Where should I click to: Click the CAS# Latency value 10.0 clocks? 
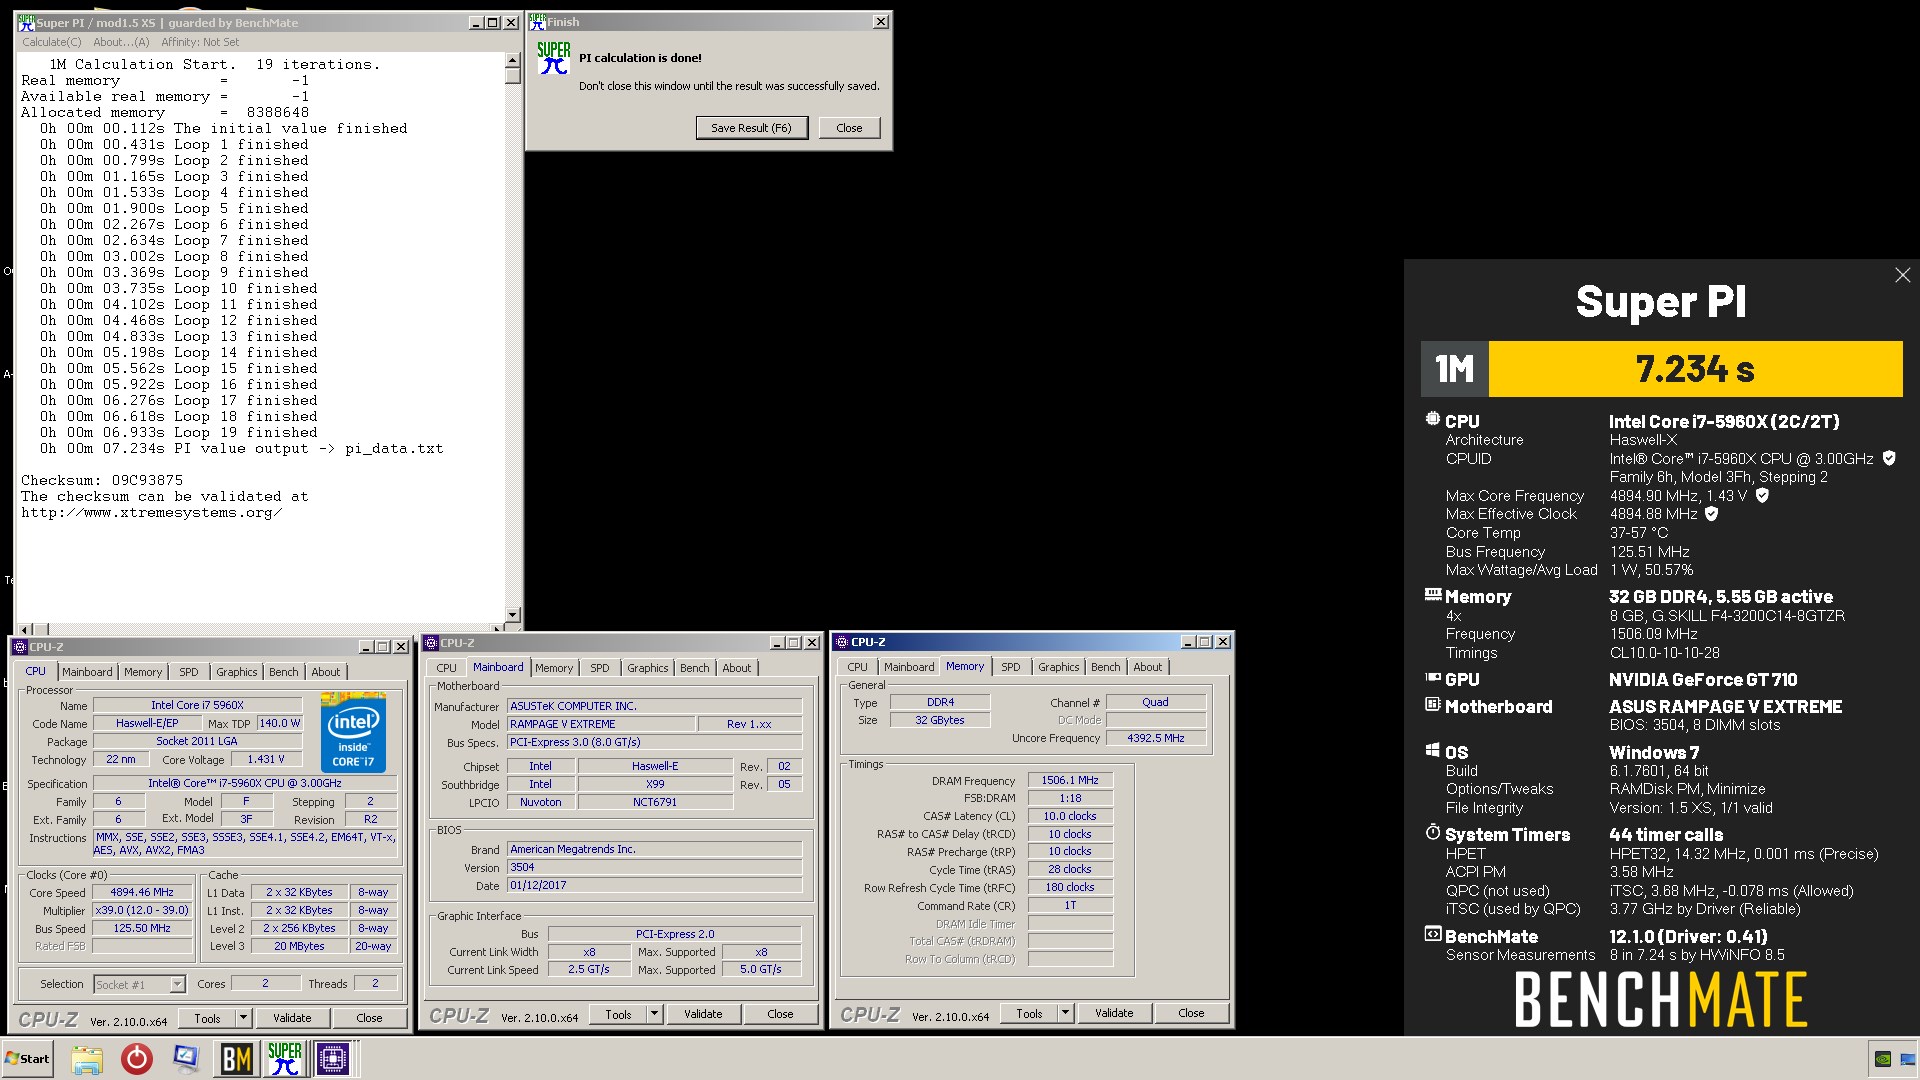click(x=1070, y=816)
